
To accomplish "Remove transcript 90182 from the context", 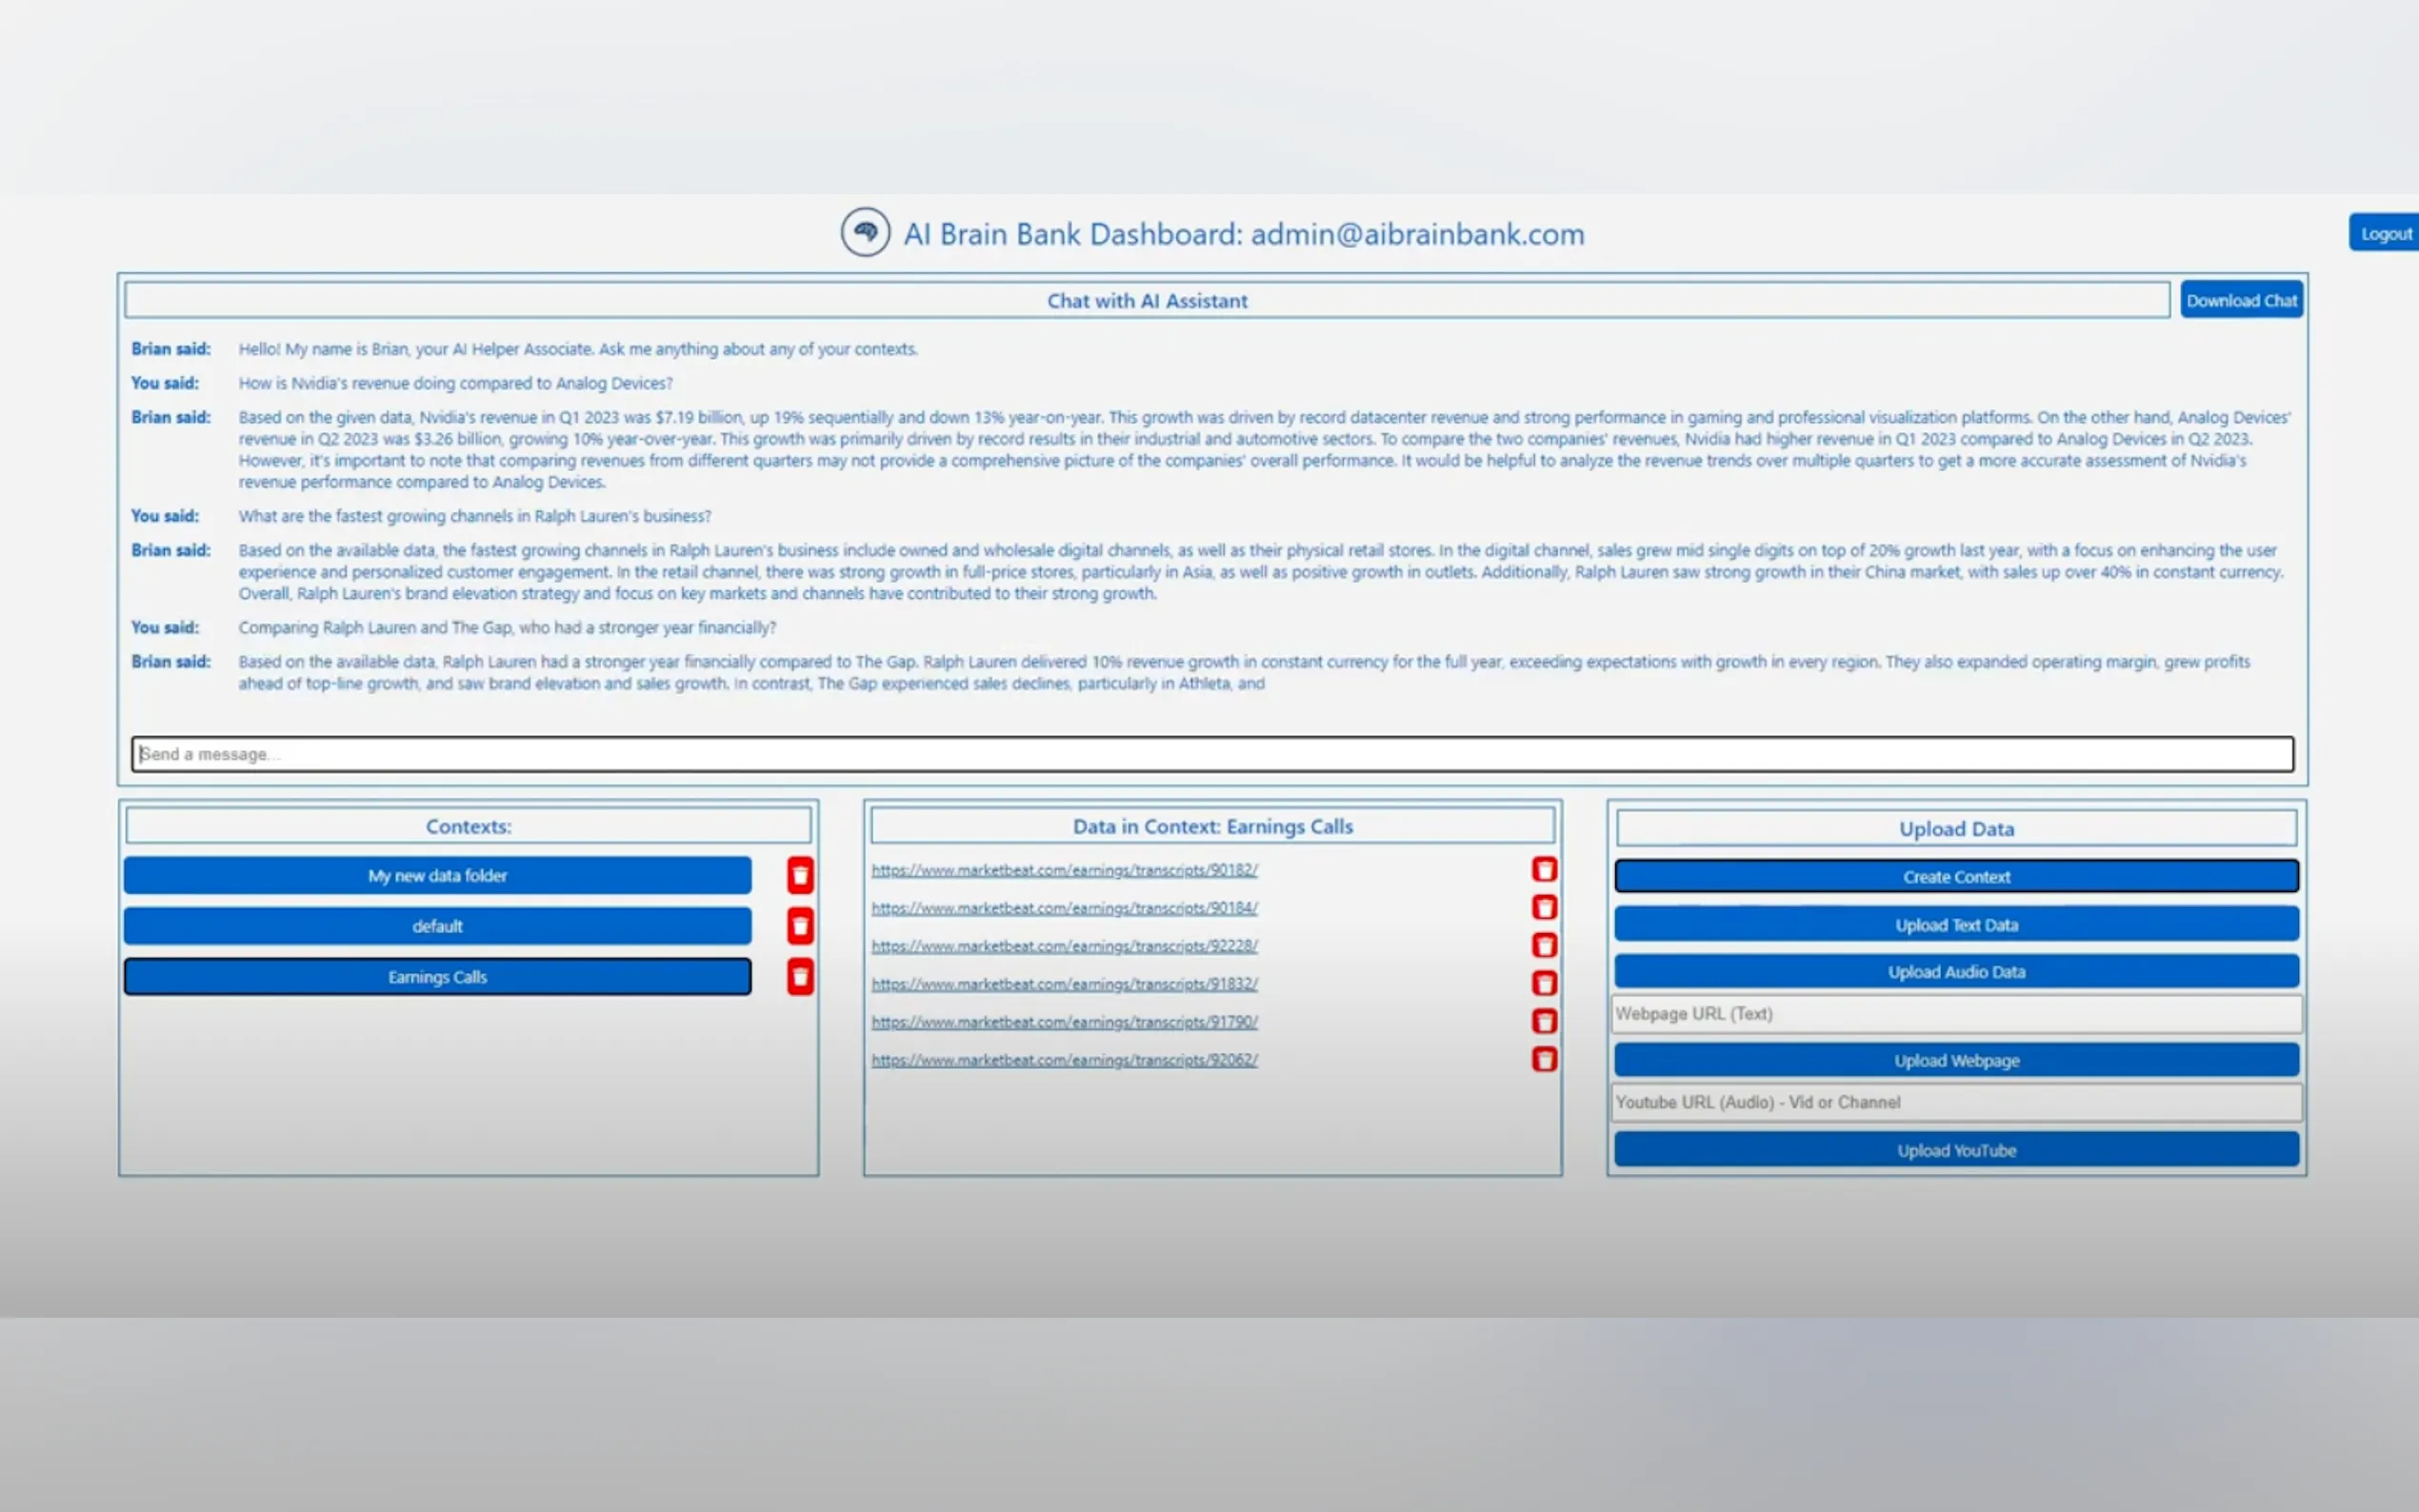I will [x=1544, y=869].
